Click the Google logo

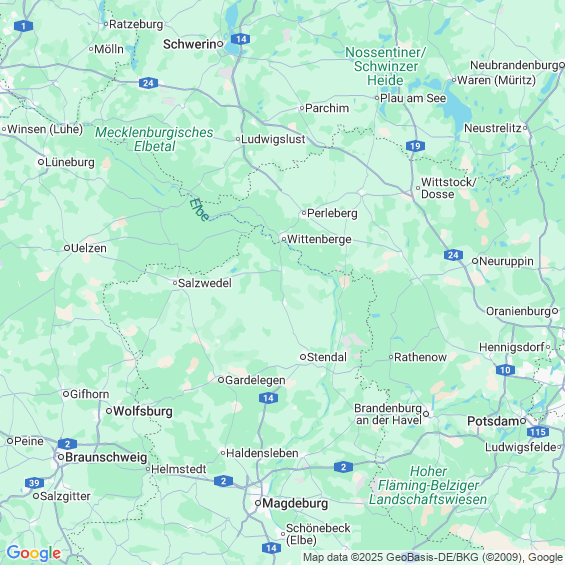[x=34, y=553]
